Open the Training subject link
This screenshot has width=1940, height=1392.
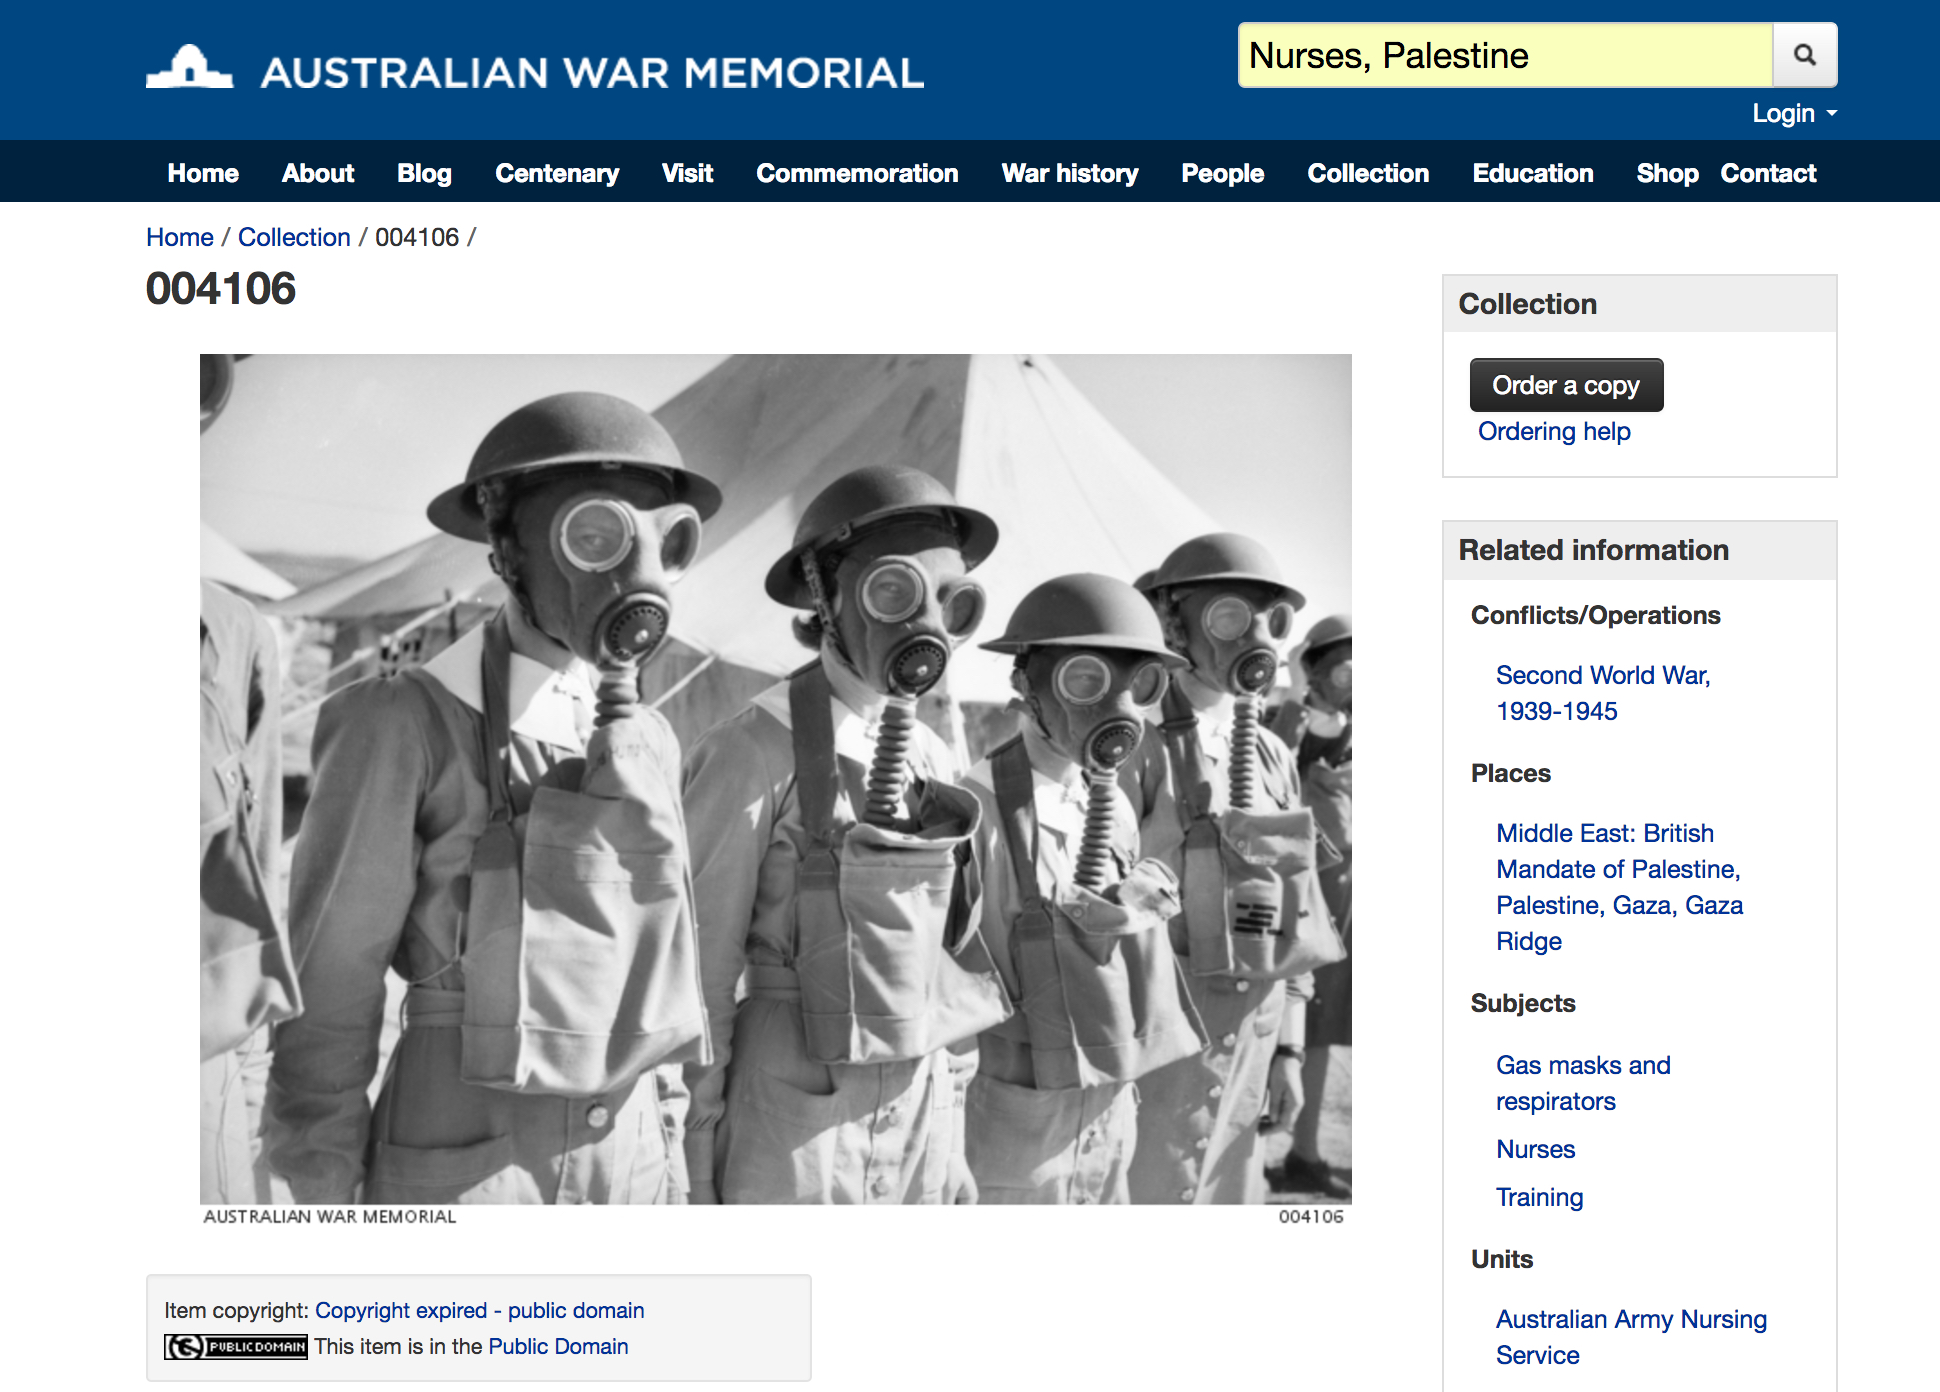point(1539,1197)
